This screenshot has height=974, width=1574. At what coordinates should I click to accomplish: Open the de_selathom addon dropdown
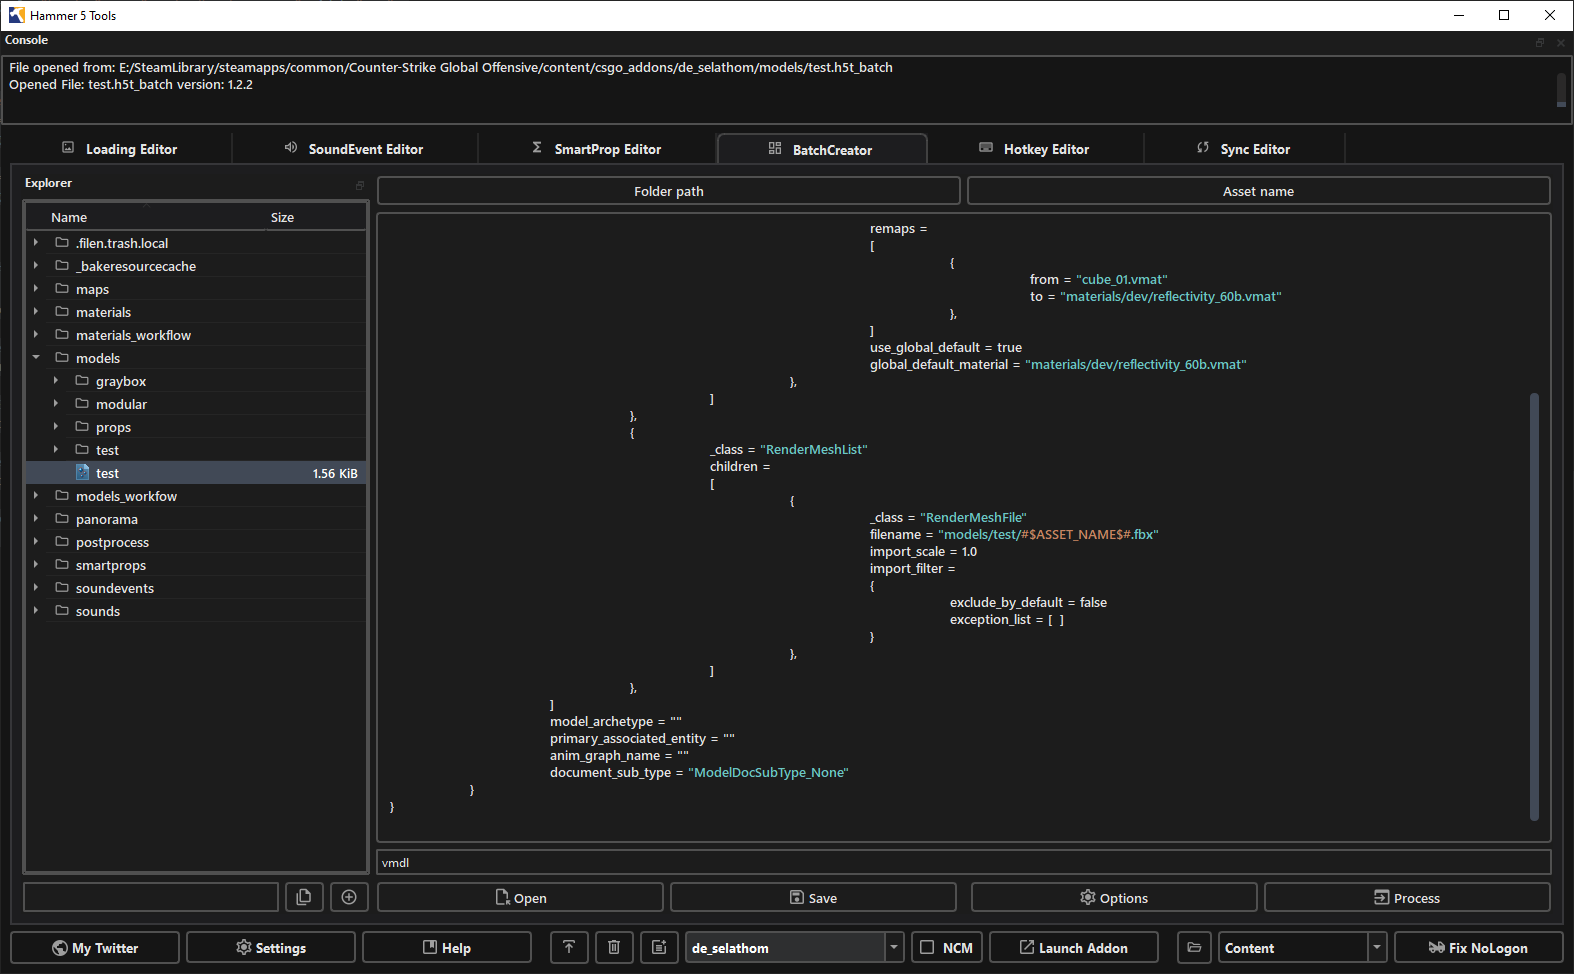tap(894, 947)
